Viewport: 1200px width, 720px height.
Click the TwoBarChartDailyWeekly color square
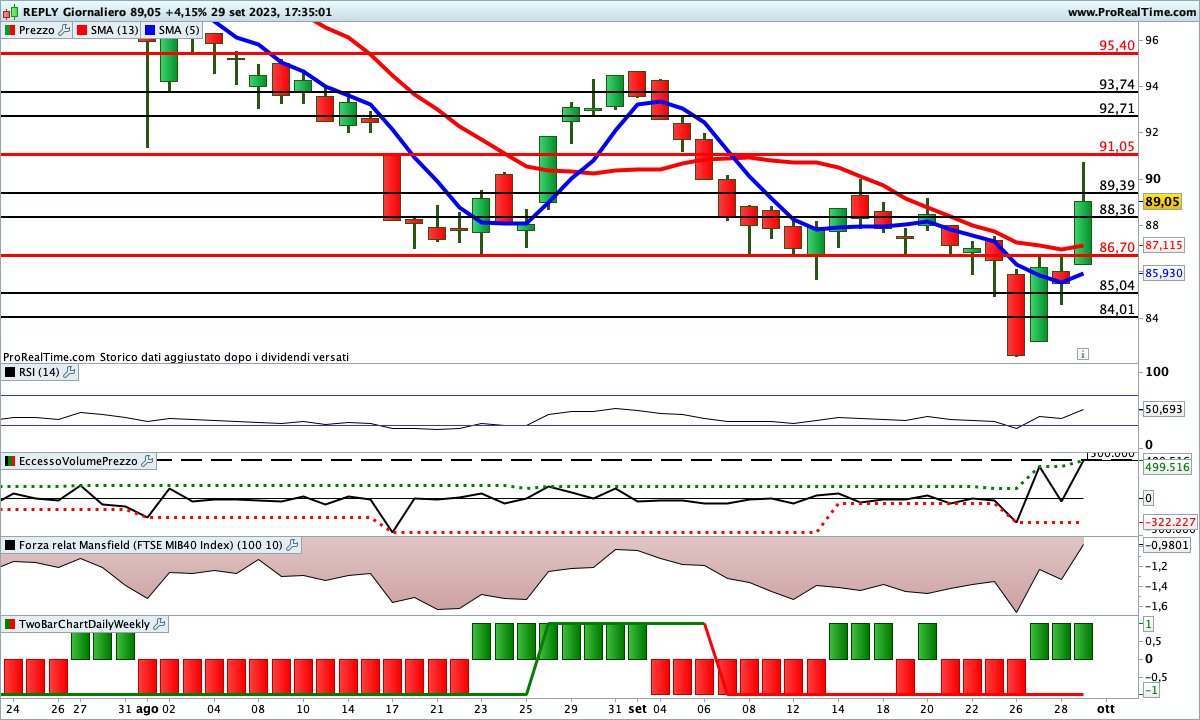10,624
